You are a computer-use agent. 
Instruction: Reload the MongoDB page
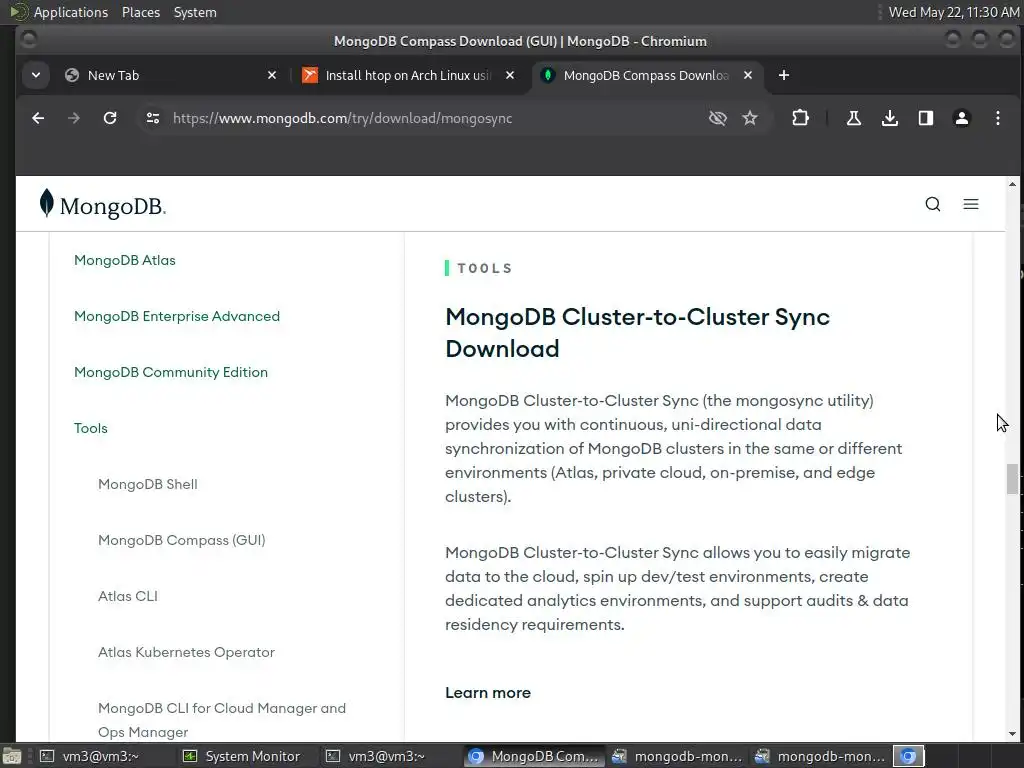click(x=110, y=118)
